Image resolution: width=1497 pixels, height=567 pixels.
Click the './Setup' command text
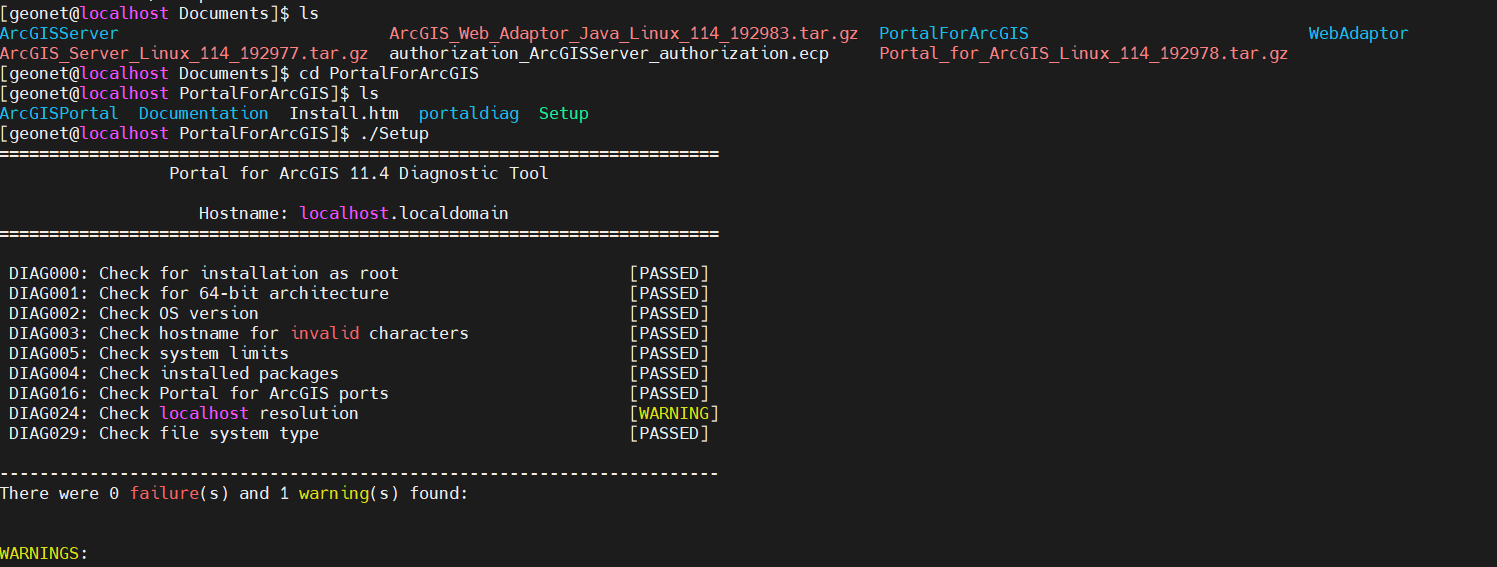point(394,134)
